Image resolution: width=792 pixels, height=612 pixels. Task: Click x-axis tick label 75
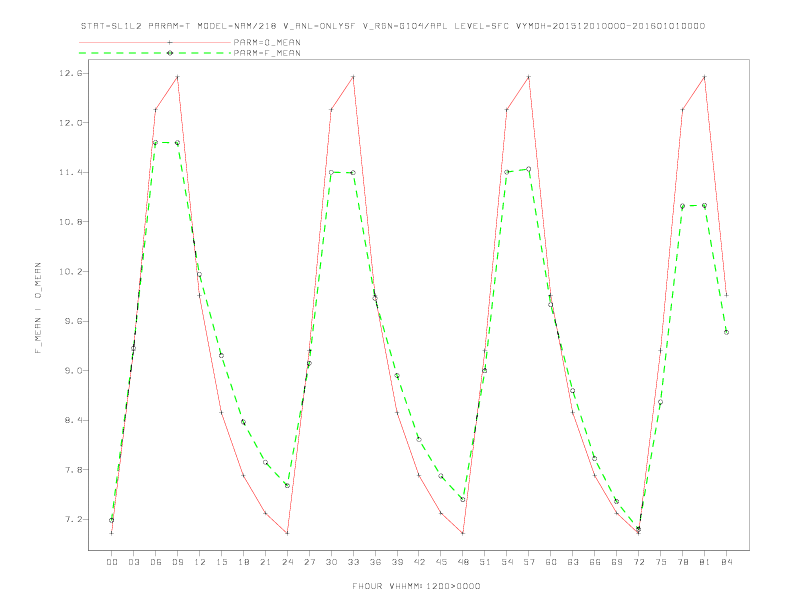click(661, 562)
